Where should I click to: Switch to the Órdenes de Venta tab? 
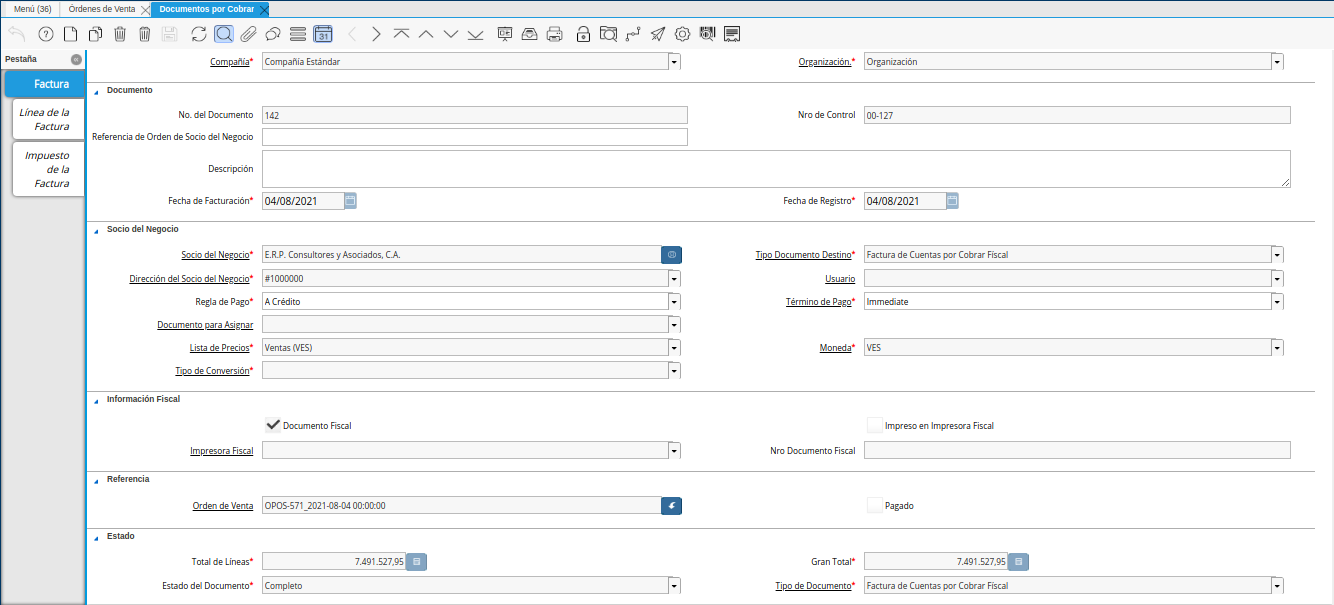(102, 9)
